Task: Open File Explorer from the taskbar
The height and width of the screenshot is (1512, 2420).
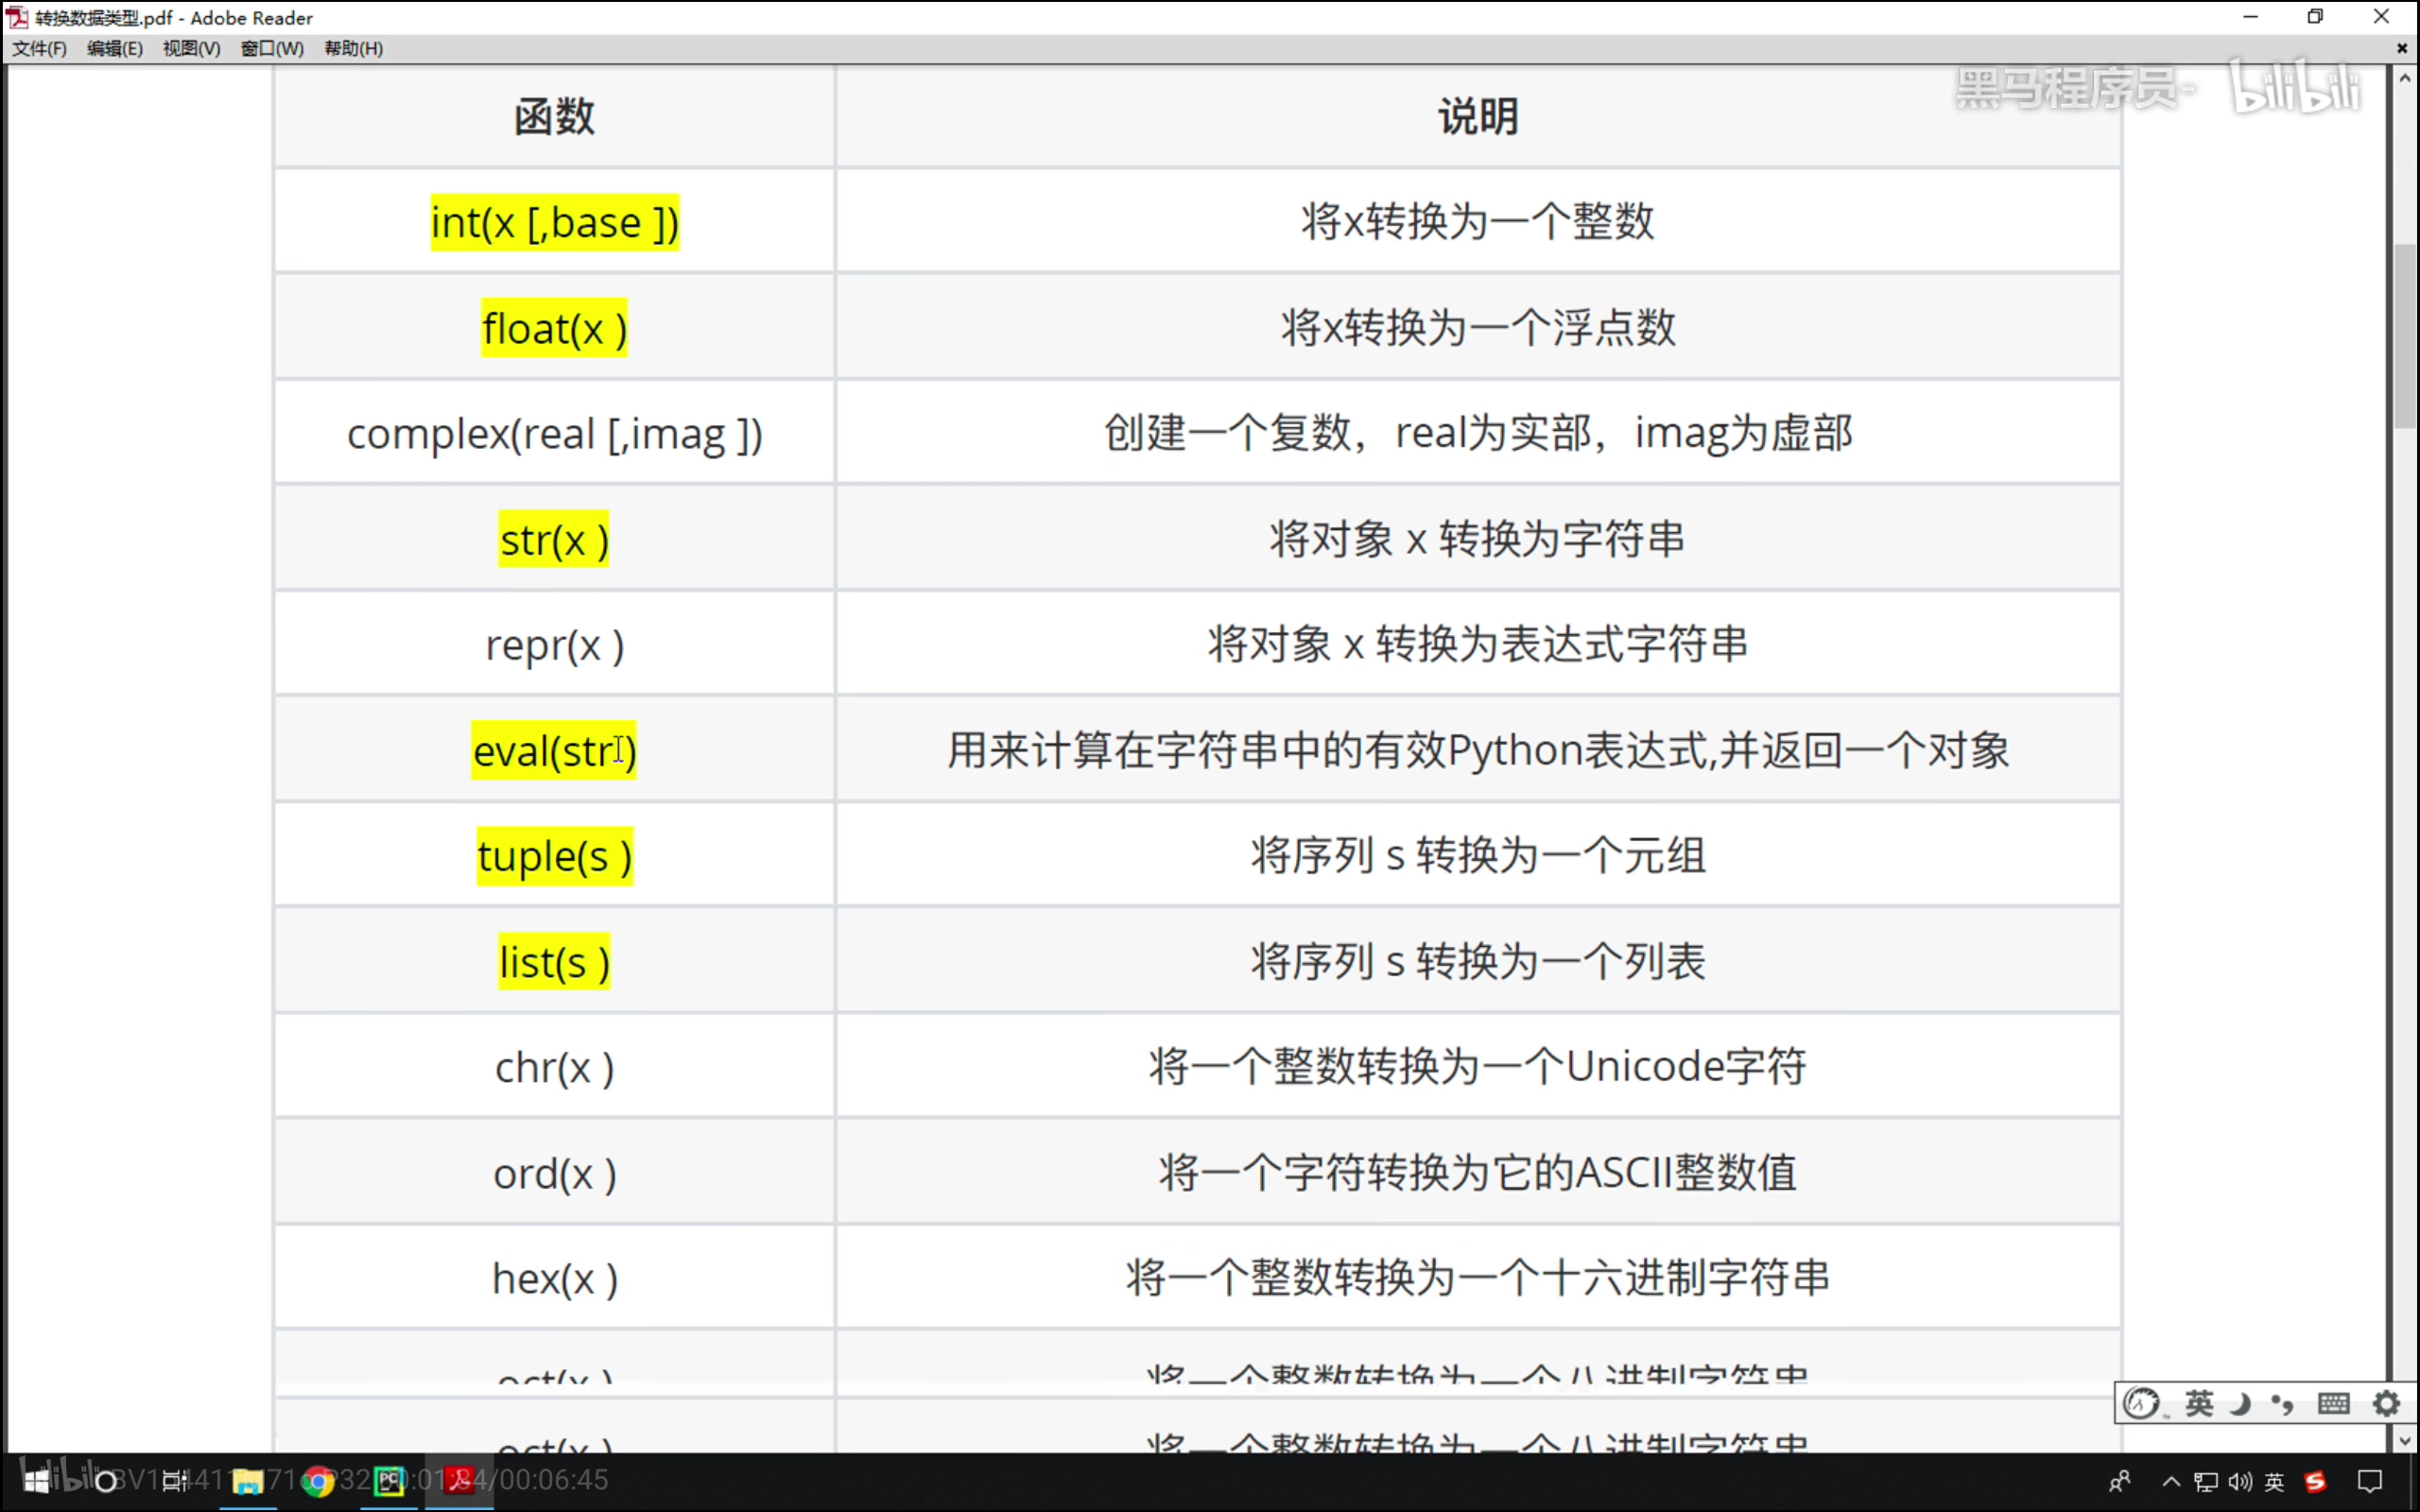Action: [247, 1481]
